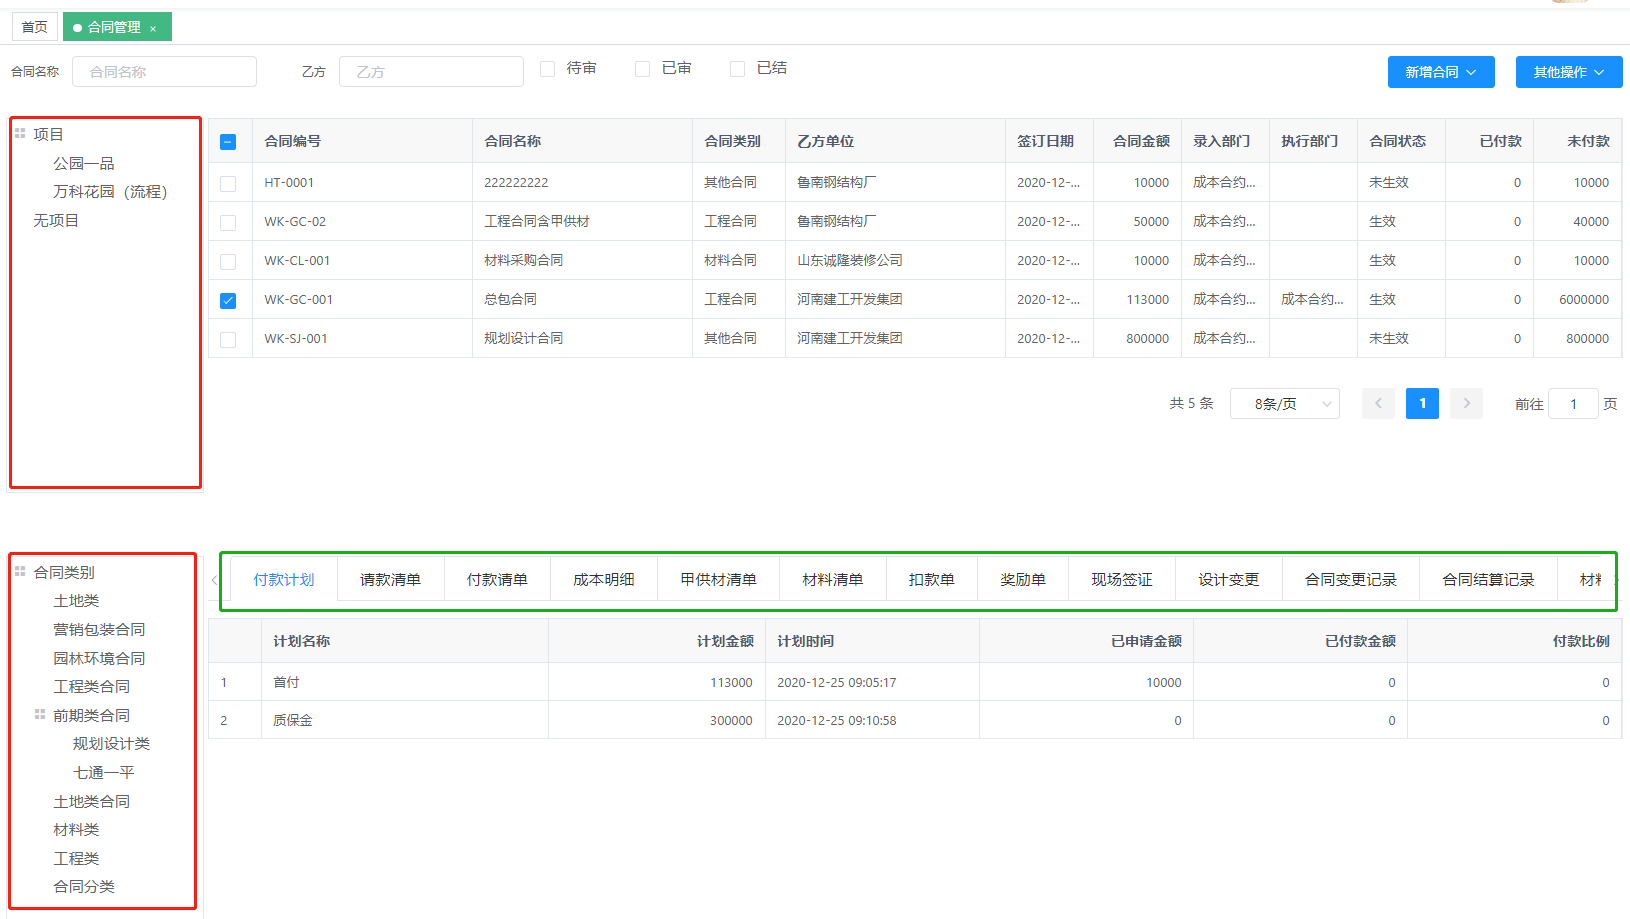Click the 合同名称 search input
Screen dimensions: 1630x919
click(x=164, y=72)
